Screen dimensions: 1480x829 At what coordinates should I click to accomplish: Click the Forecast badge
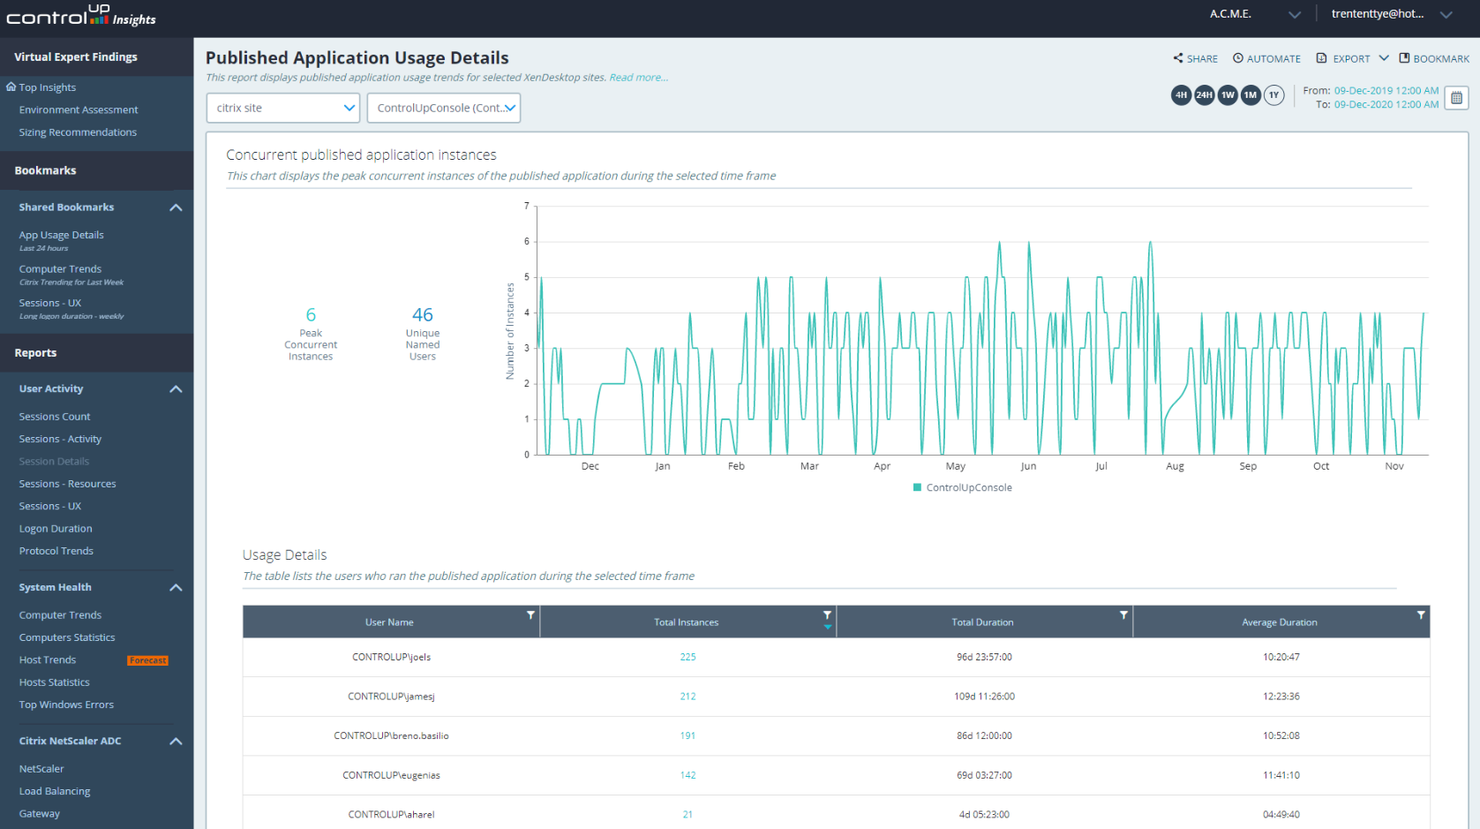tap(148, 661)
